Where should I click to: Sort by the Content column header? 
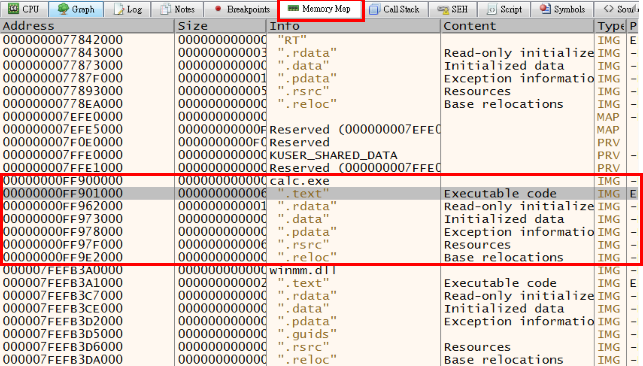(518, 26)
